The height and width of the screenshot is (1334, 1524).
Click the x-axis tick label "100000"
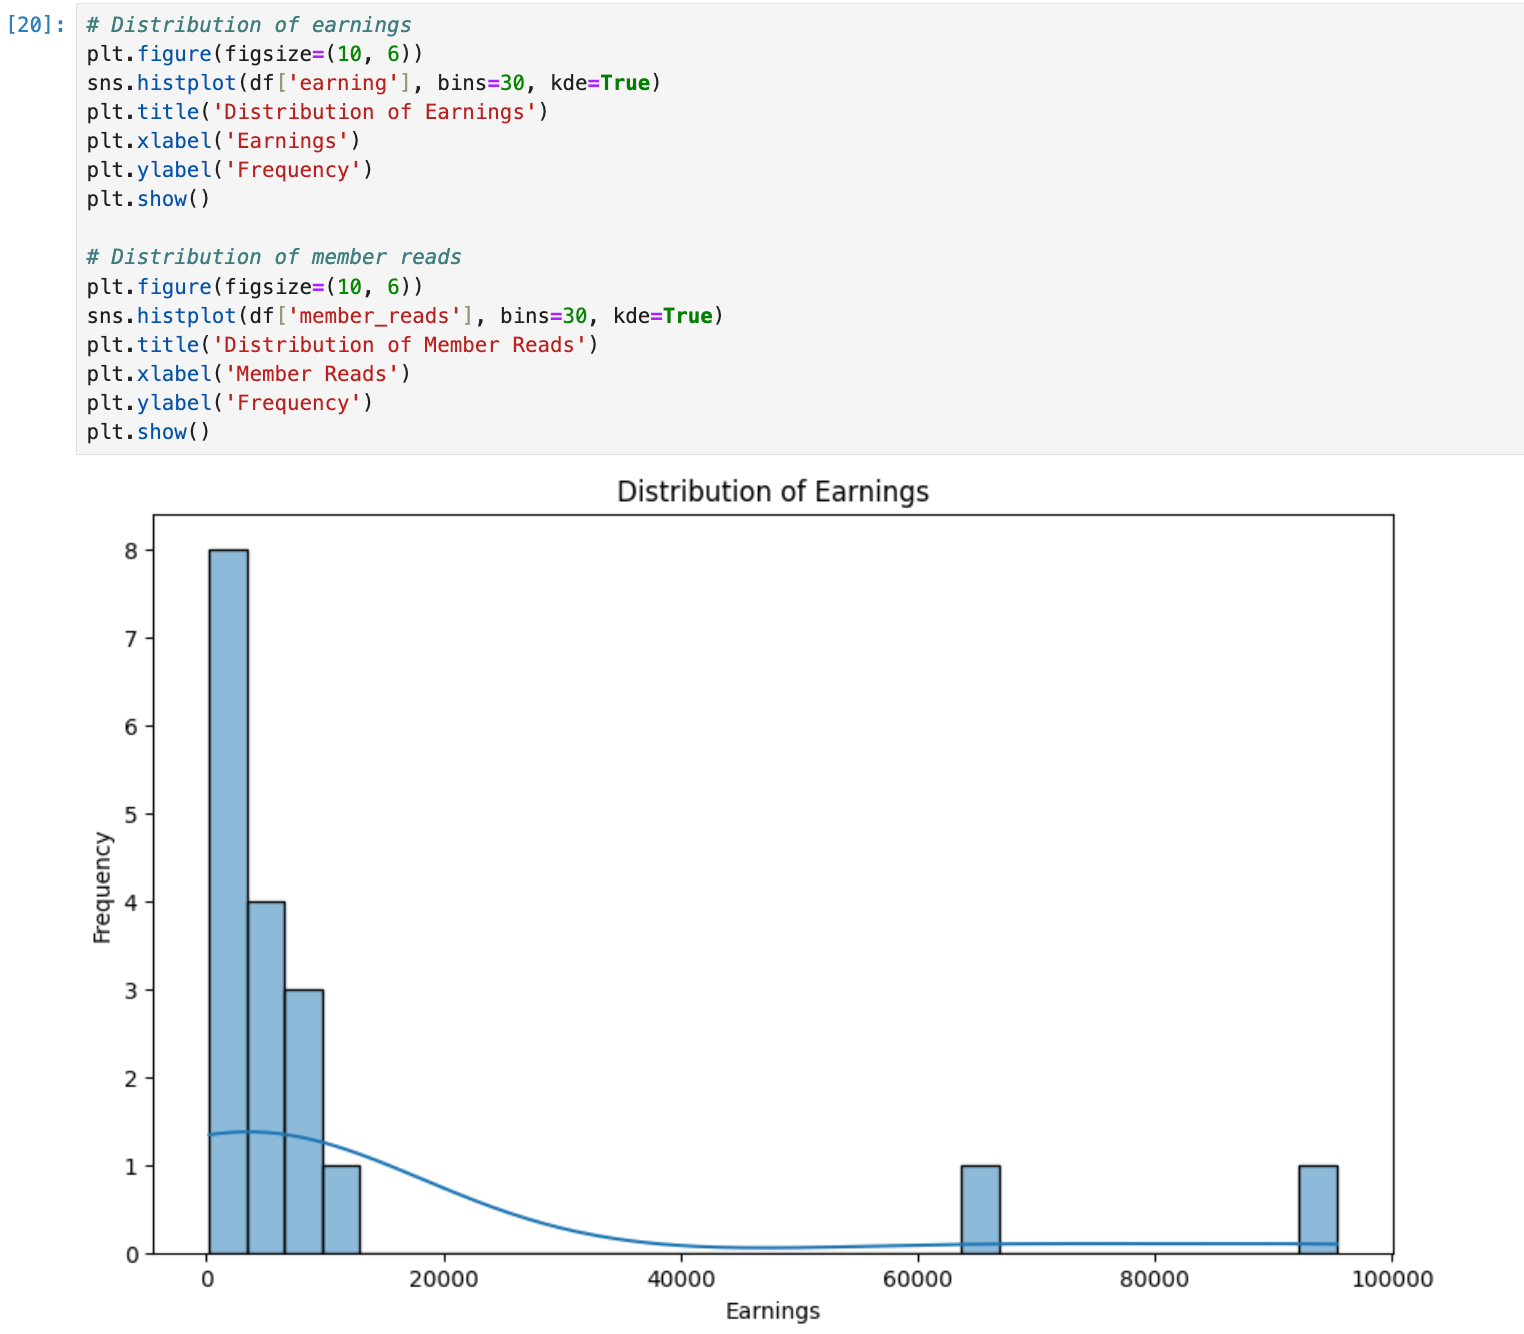pos(1392,1279)
